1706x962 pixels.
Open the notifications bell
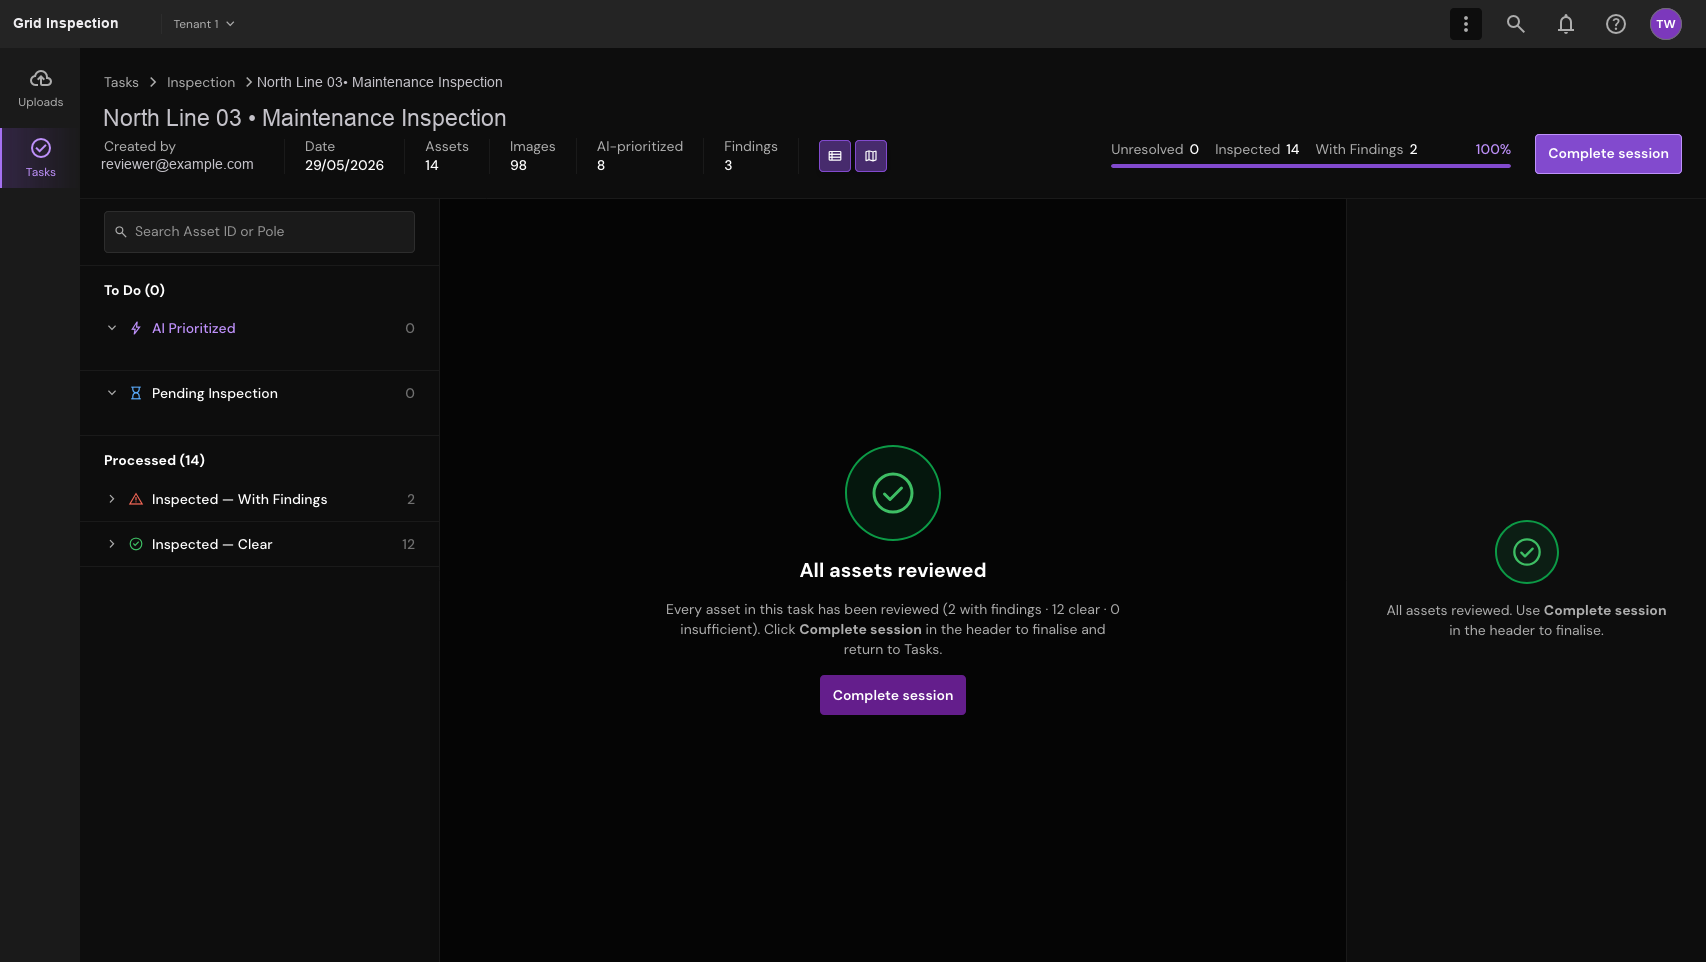point(1566,24)
